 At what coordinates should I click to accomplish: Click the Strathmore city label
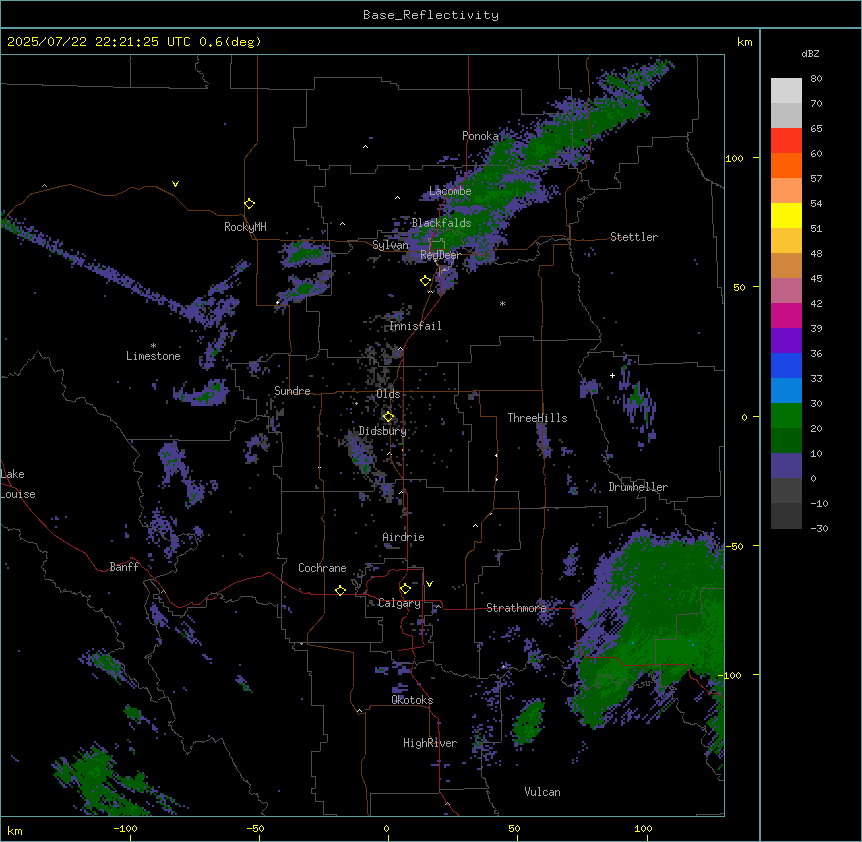point(516,608)
